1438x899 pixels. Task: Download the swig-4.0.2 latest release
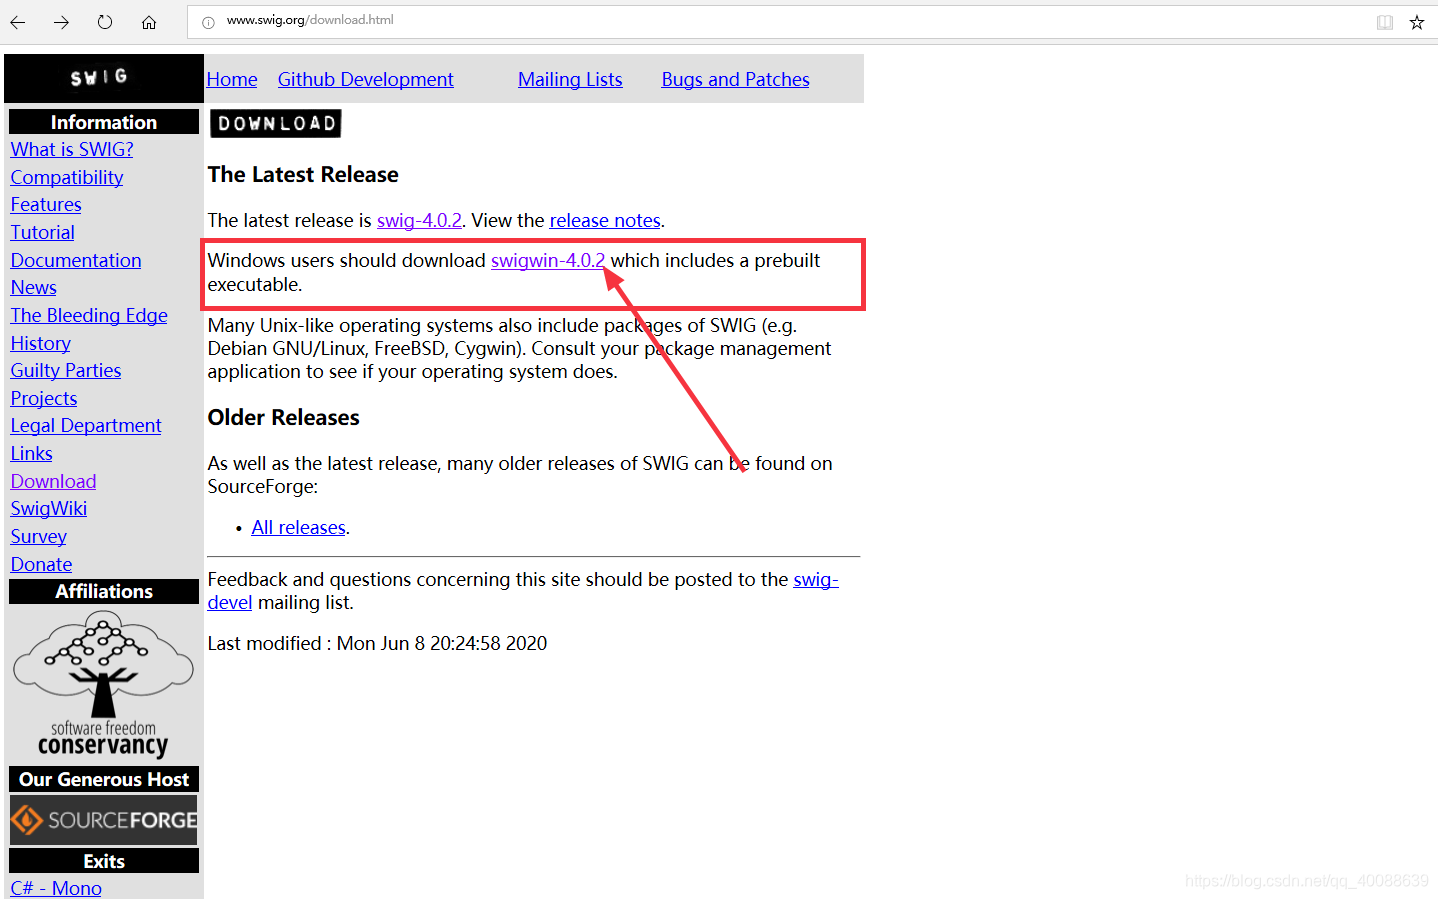[419, 220]
